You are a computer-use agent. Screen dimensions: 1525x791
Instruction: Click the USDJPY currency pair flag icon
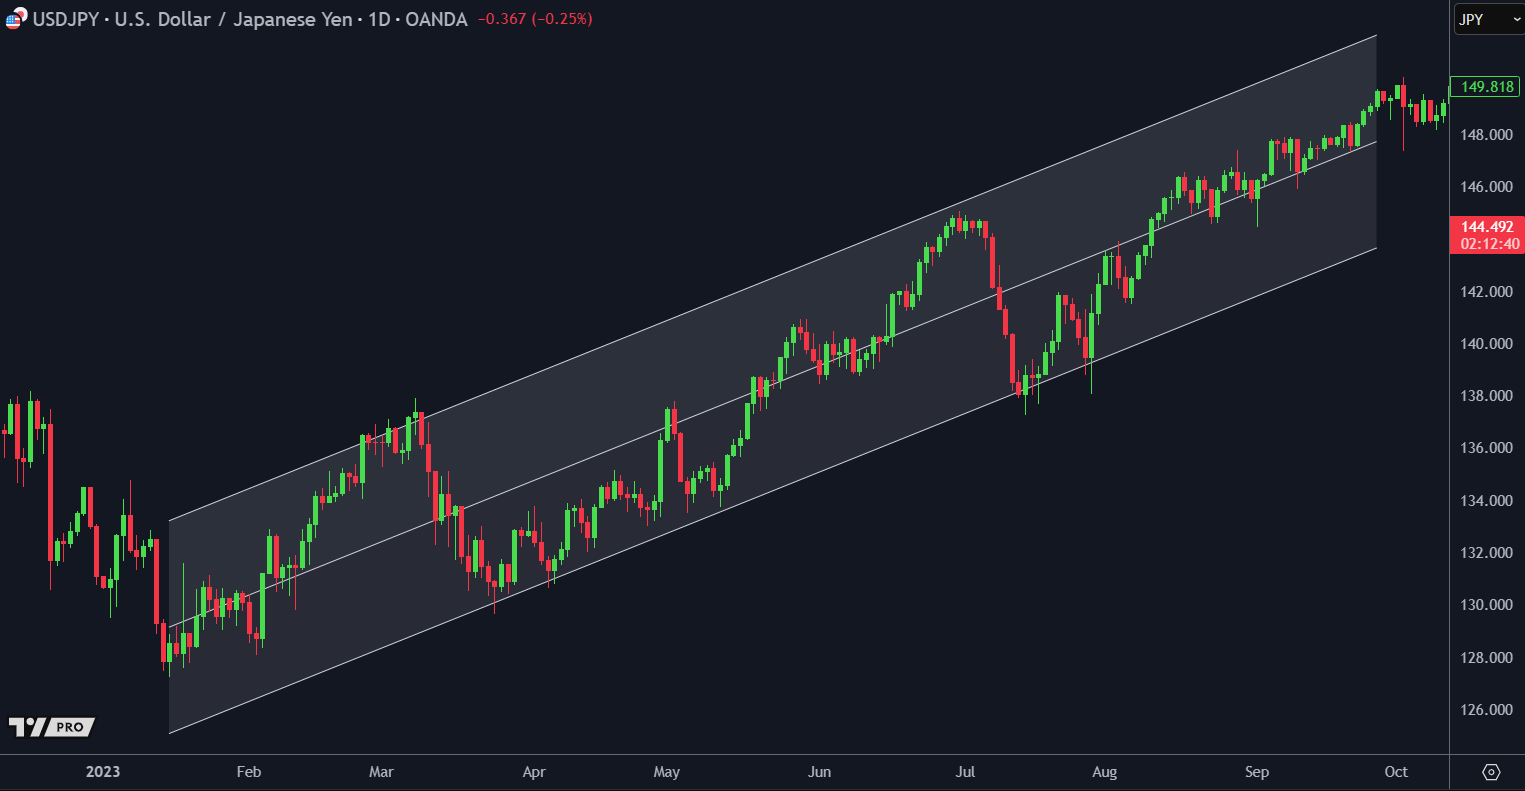(15, 19)
